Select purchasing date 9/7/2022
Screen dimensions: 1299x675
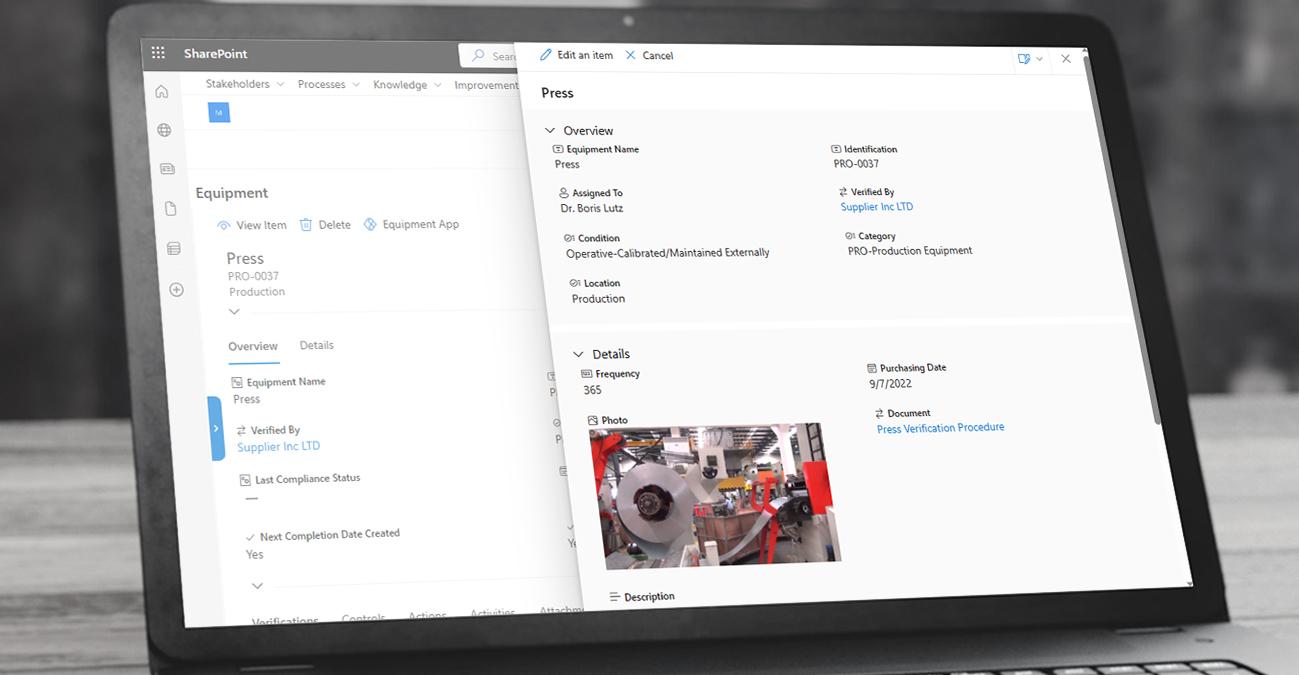890,384
